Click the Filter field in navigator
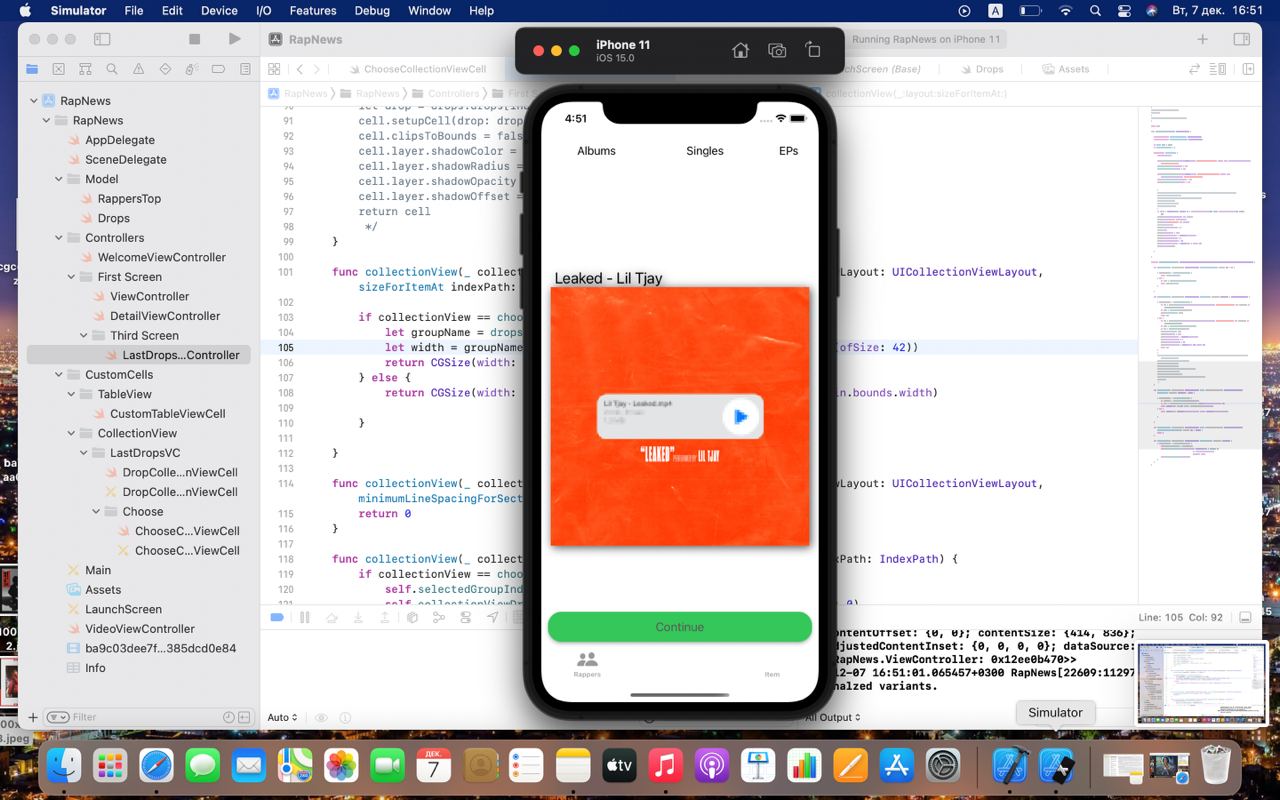Screen dimensions: 1280x800 pyautogui.click(x=150, y=717)
